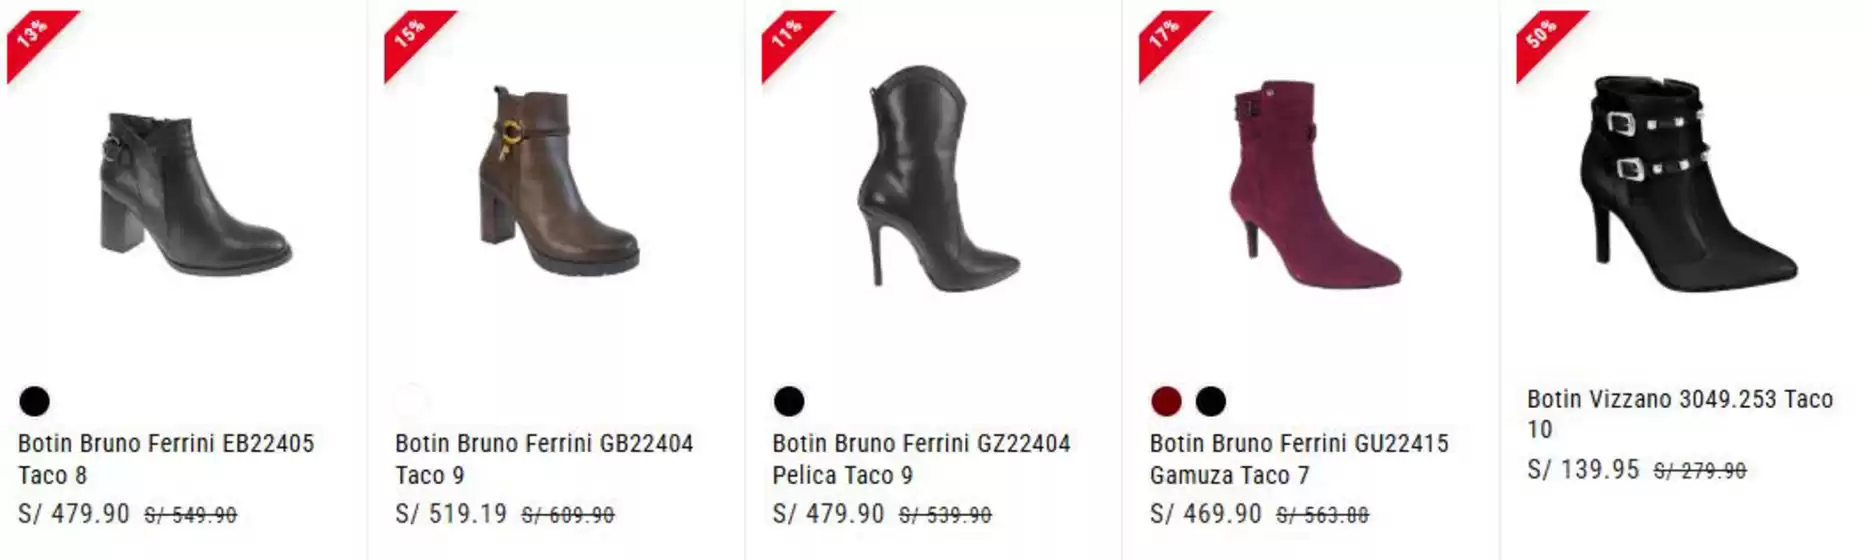Choose black swatch for GZ22404 Pelica

tap(789, 401)
